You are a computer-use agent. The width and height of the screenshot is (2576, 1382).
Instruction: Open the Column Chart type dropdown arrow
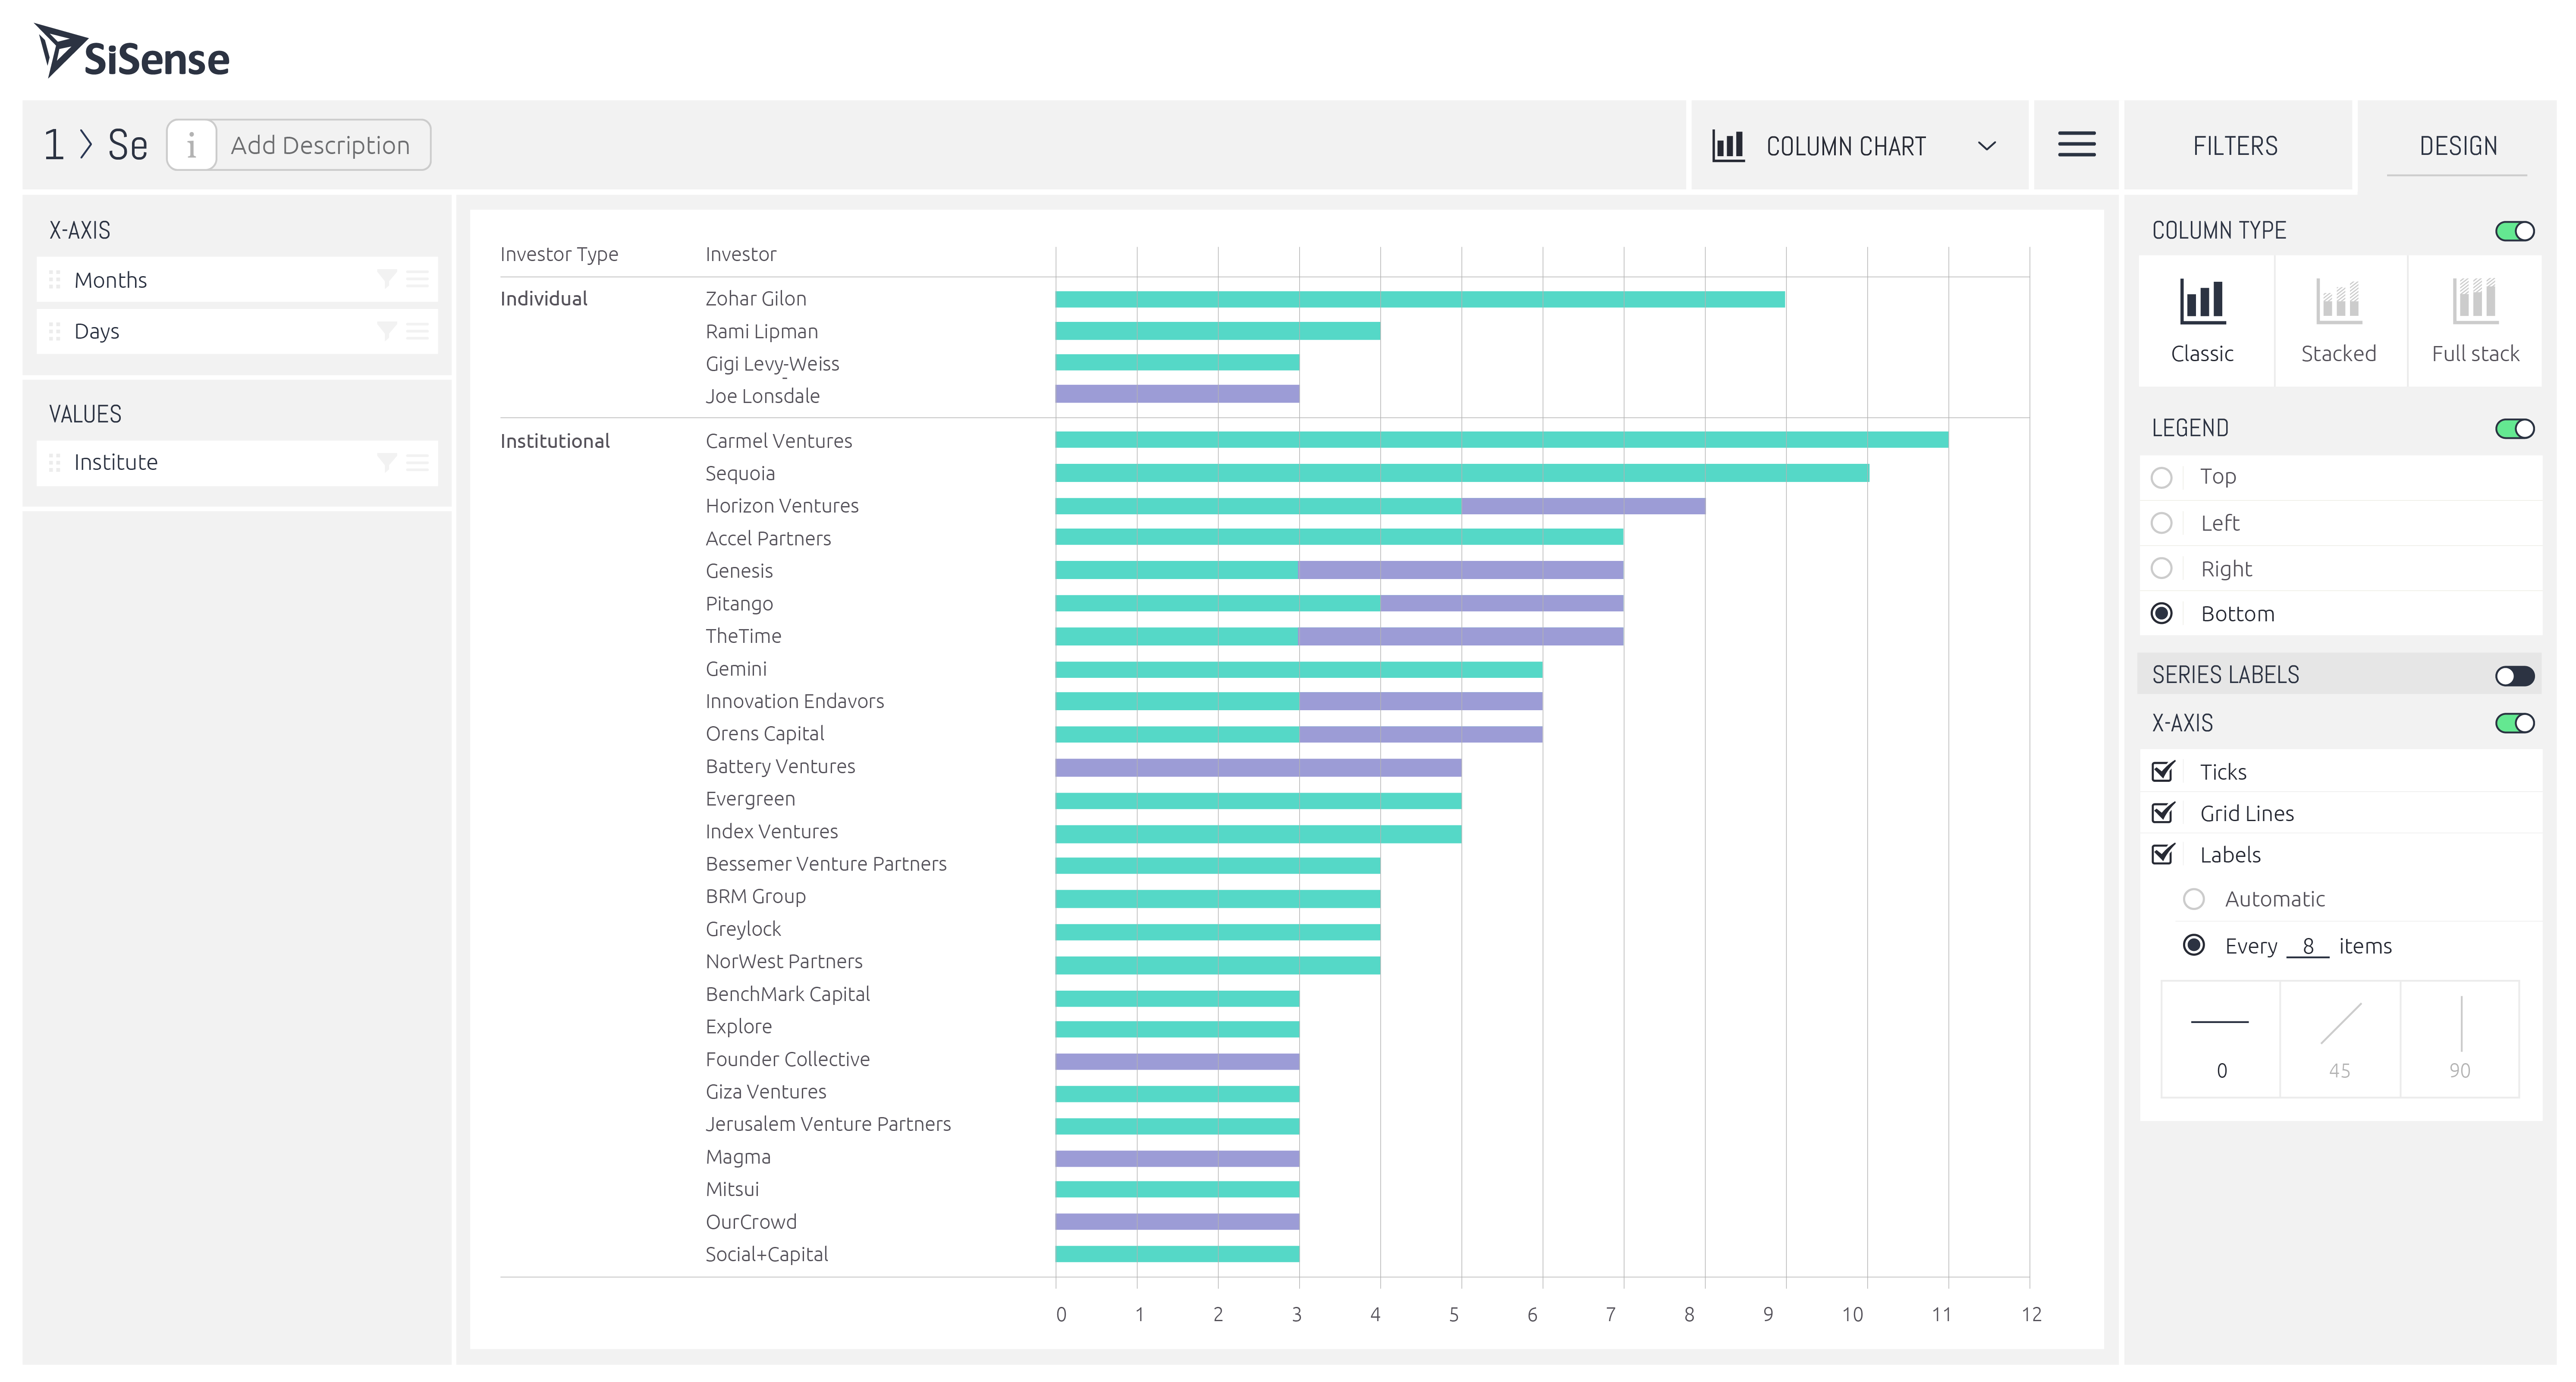pos(1987,146)
